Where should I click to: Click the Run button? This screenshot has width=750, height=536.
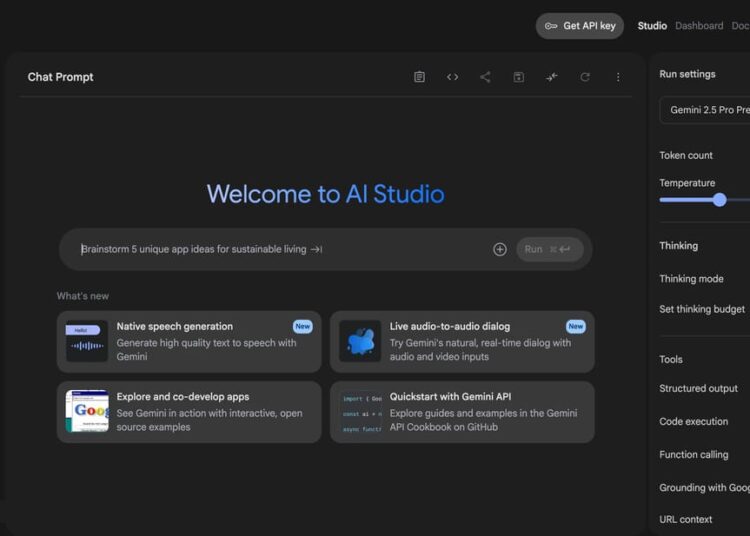[549, 249]
